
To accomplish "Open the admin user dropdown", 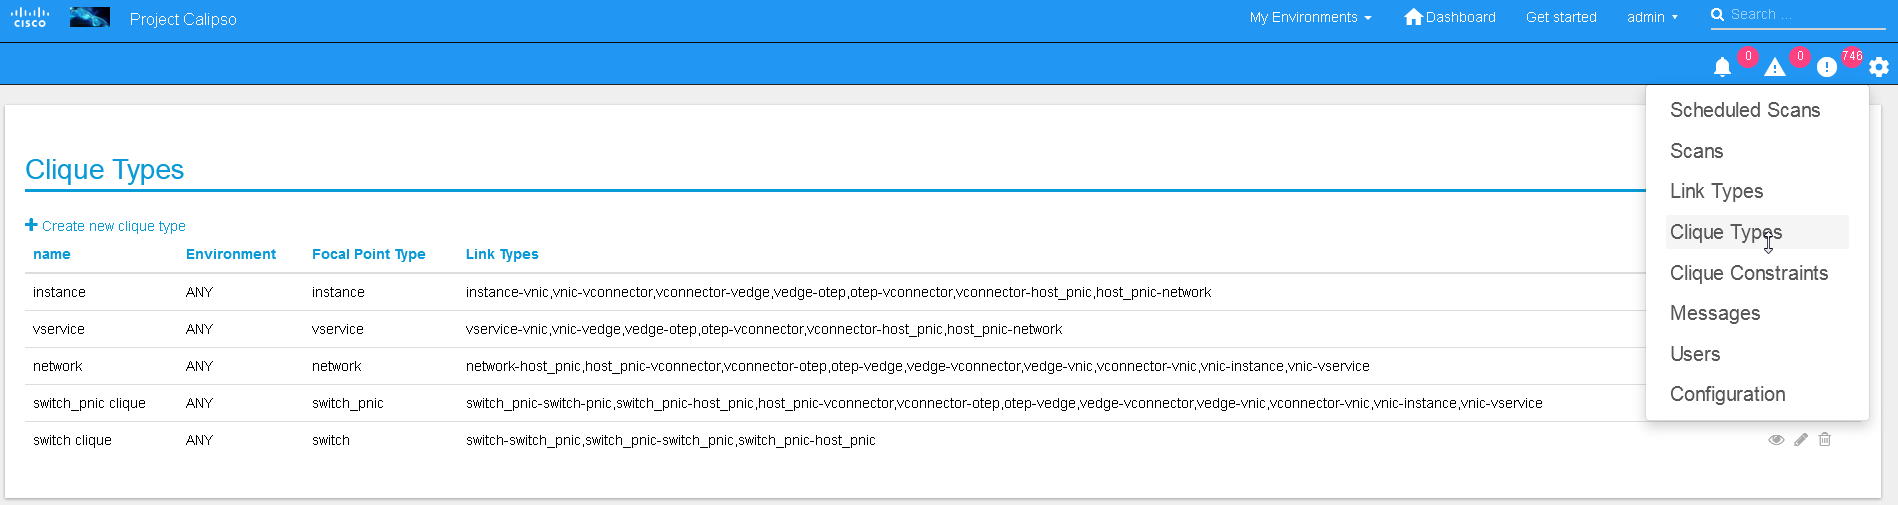I will [x=1652, y=17].
